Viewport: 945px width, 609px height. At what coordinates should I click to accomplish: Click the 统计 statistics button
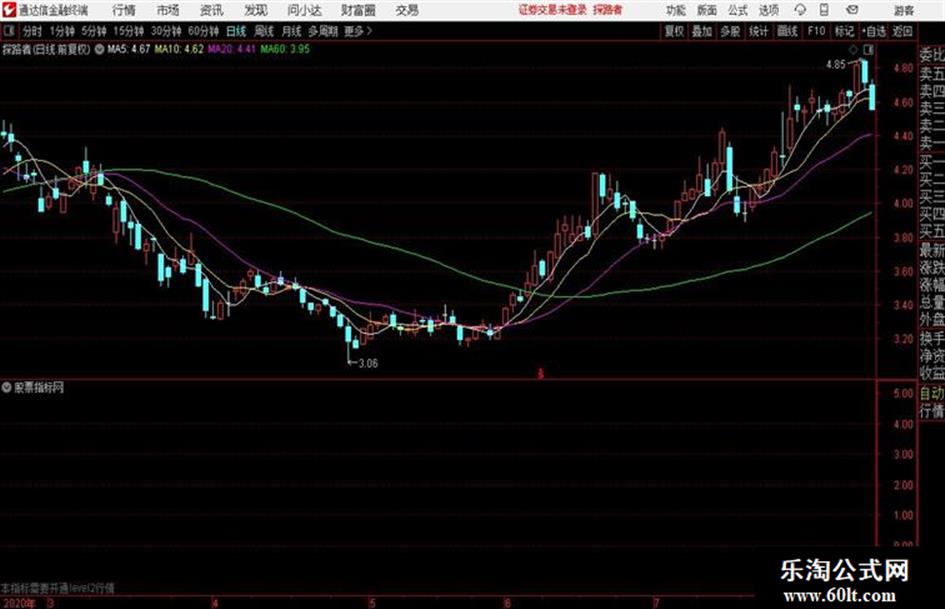coord(758,31)
